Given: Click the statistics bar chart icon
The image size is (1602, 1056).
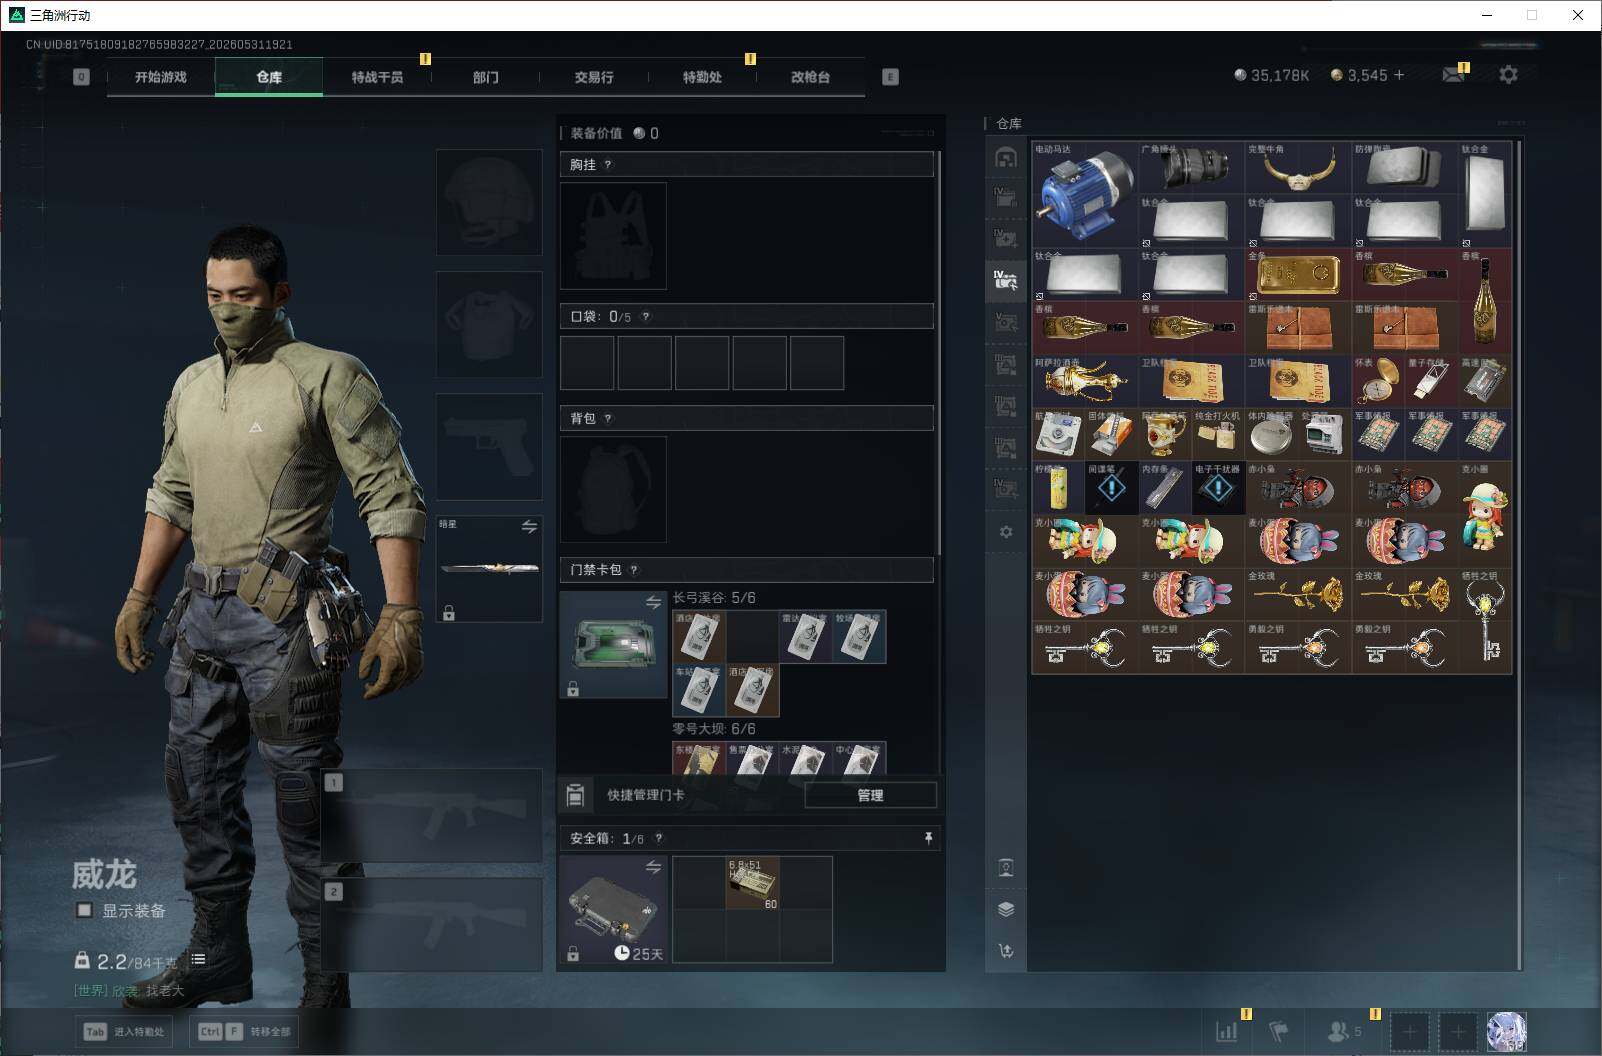Looking at the screenshot, I should [1226, 1032].
